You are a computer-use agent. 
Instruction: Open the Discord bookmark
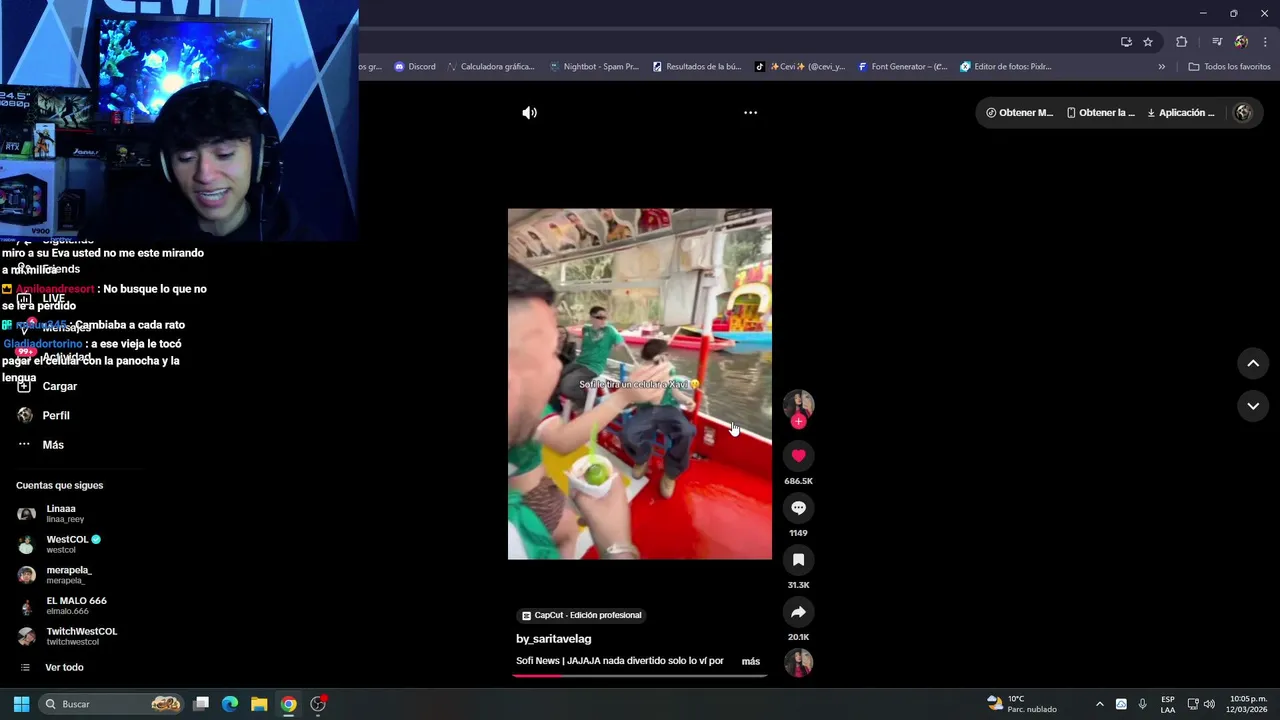pyautogui.click(x=415, y=67)
